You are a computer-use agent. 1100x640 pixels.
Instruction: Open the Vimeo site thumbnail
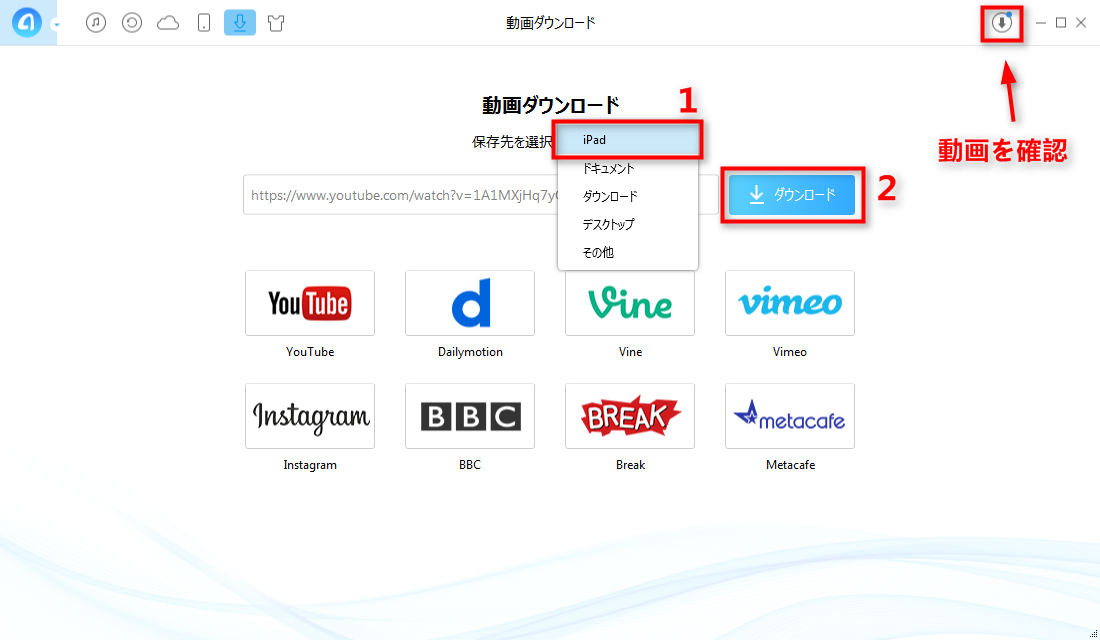tap(790, 303)
